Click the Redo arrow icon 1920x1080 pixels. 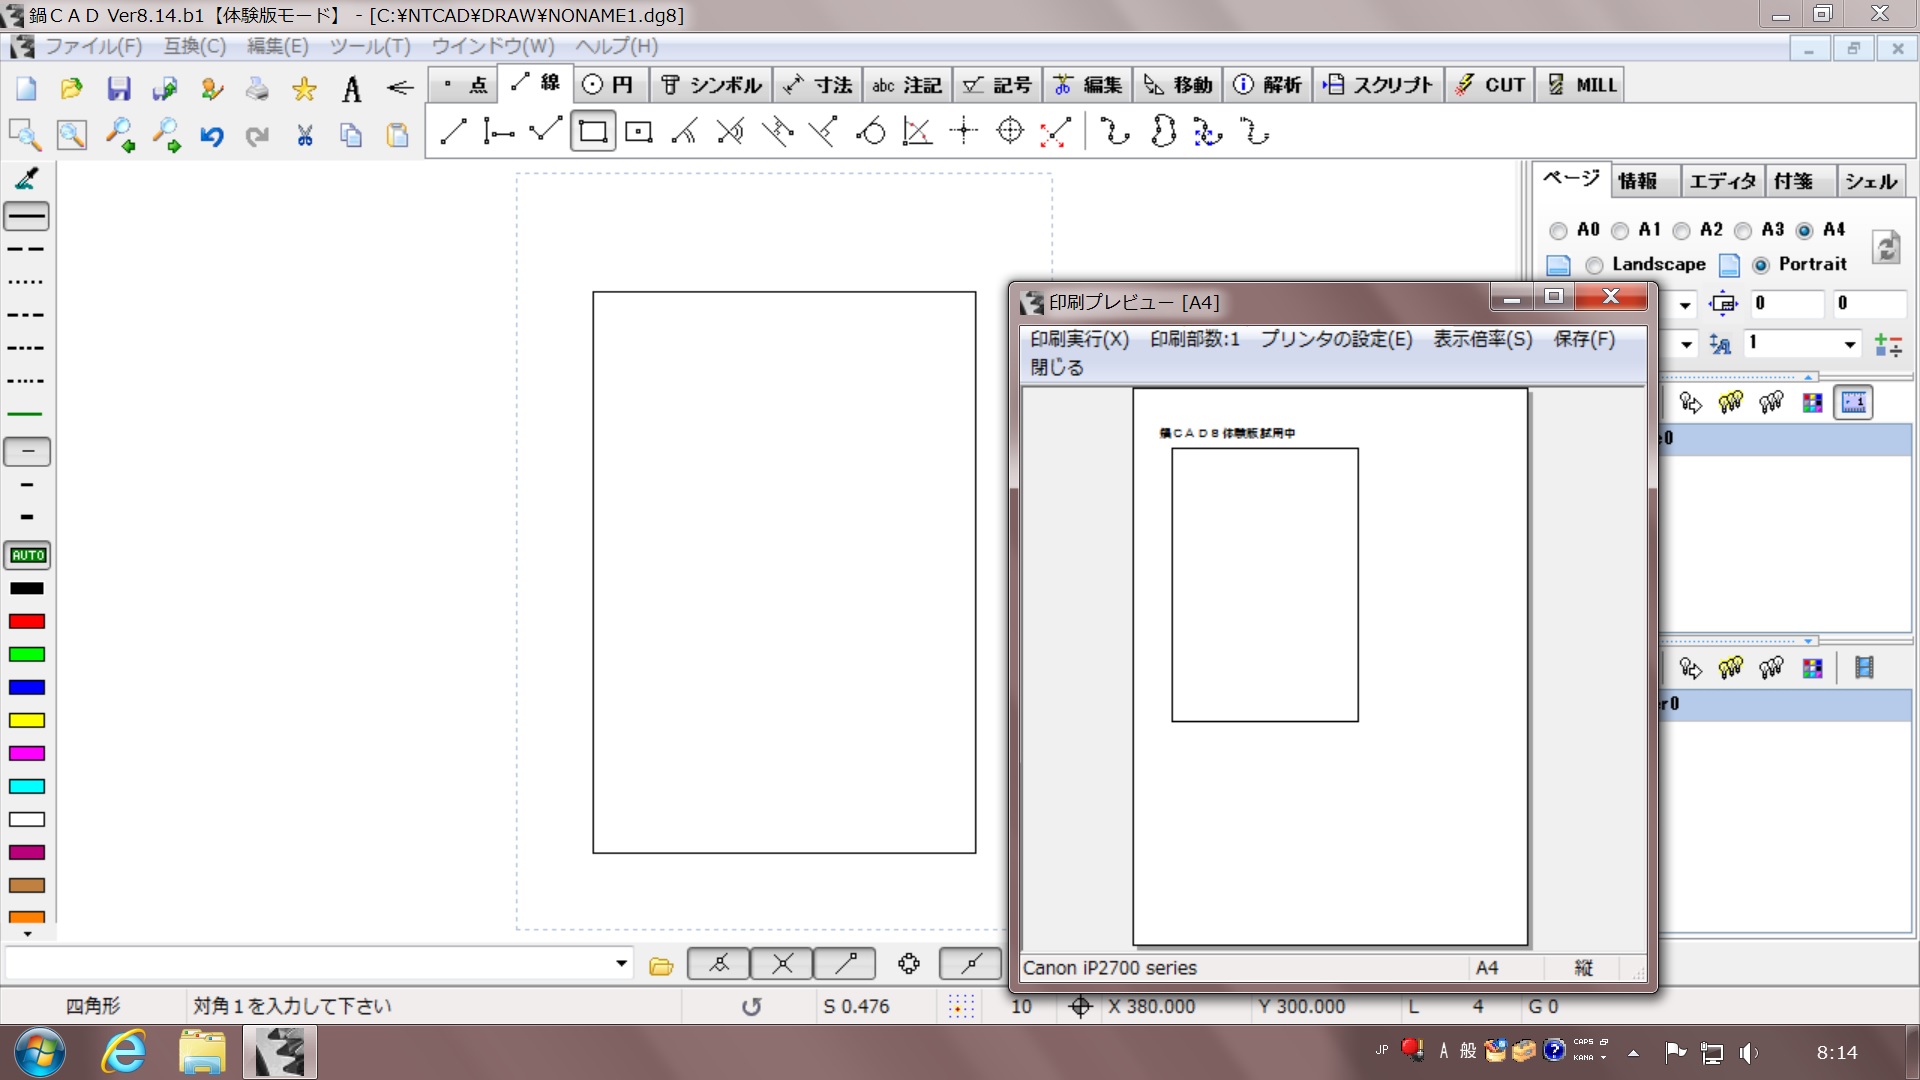[257, 135]
